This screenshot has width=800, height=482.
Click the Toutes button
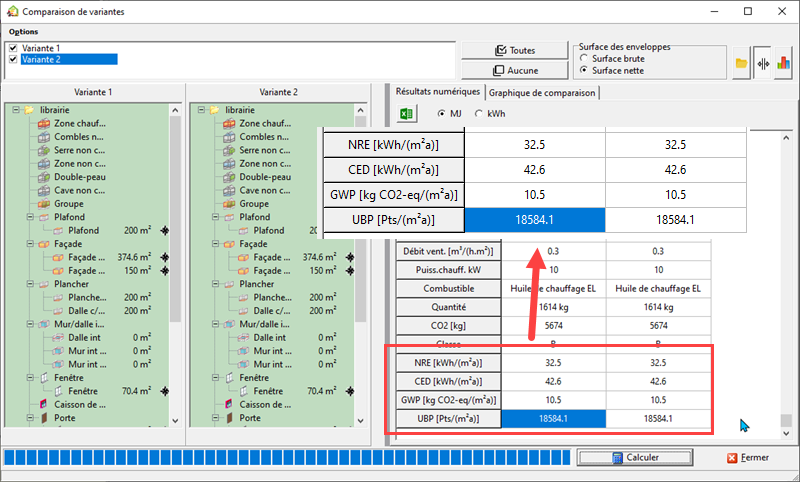(515, 50)
